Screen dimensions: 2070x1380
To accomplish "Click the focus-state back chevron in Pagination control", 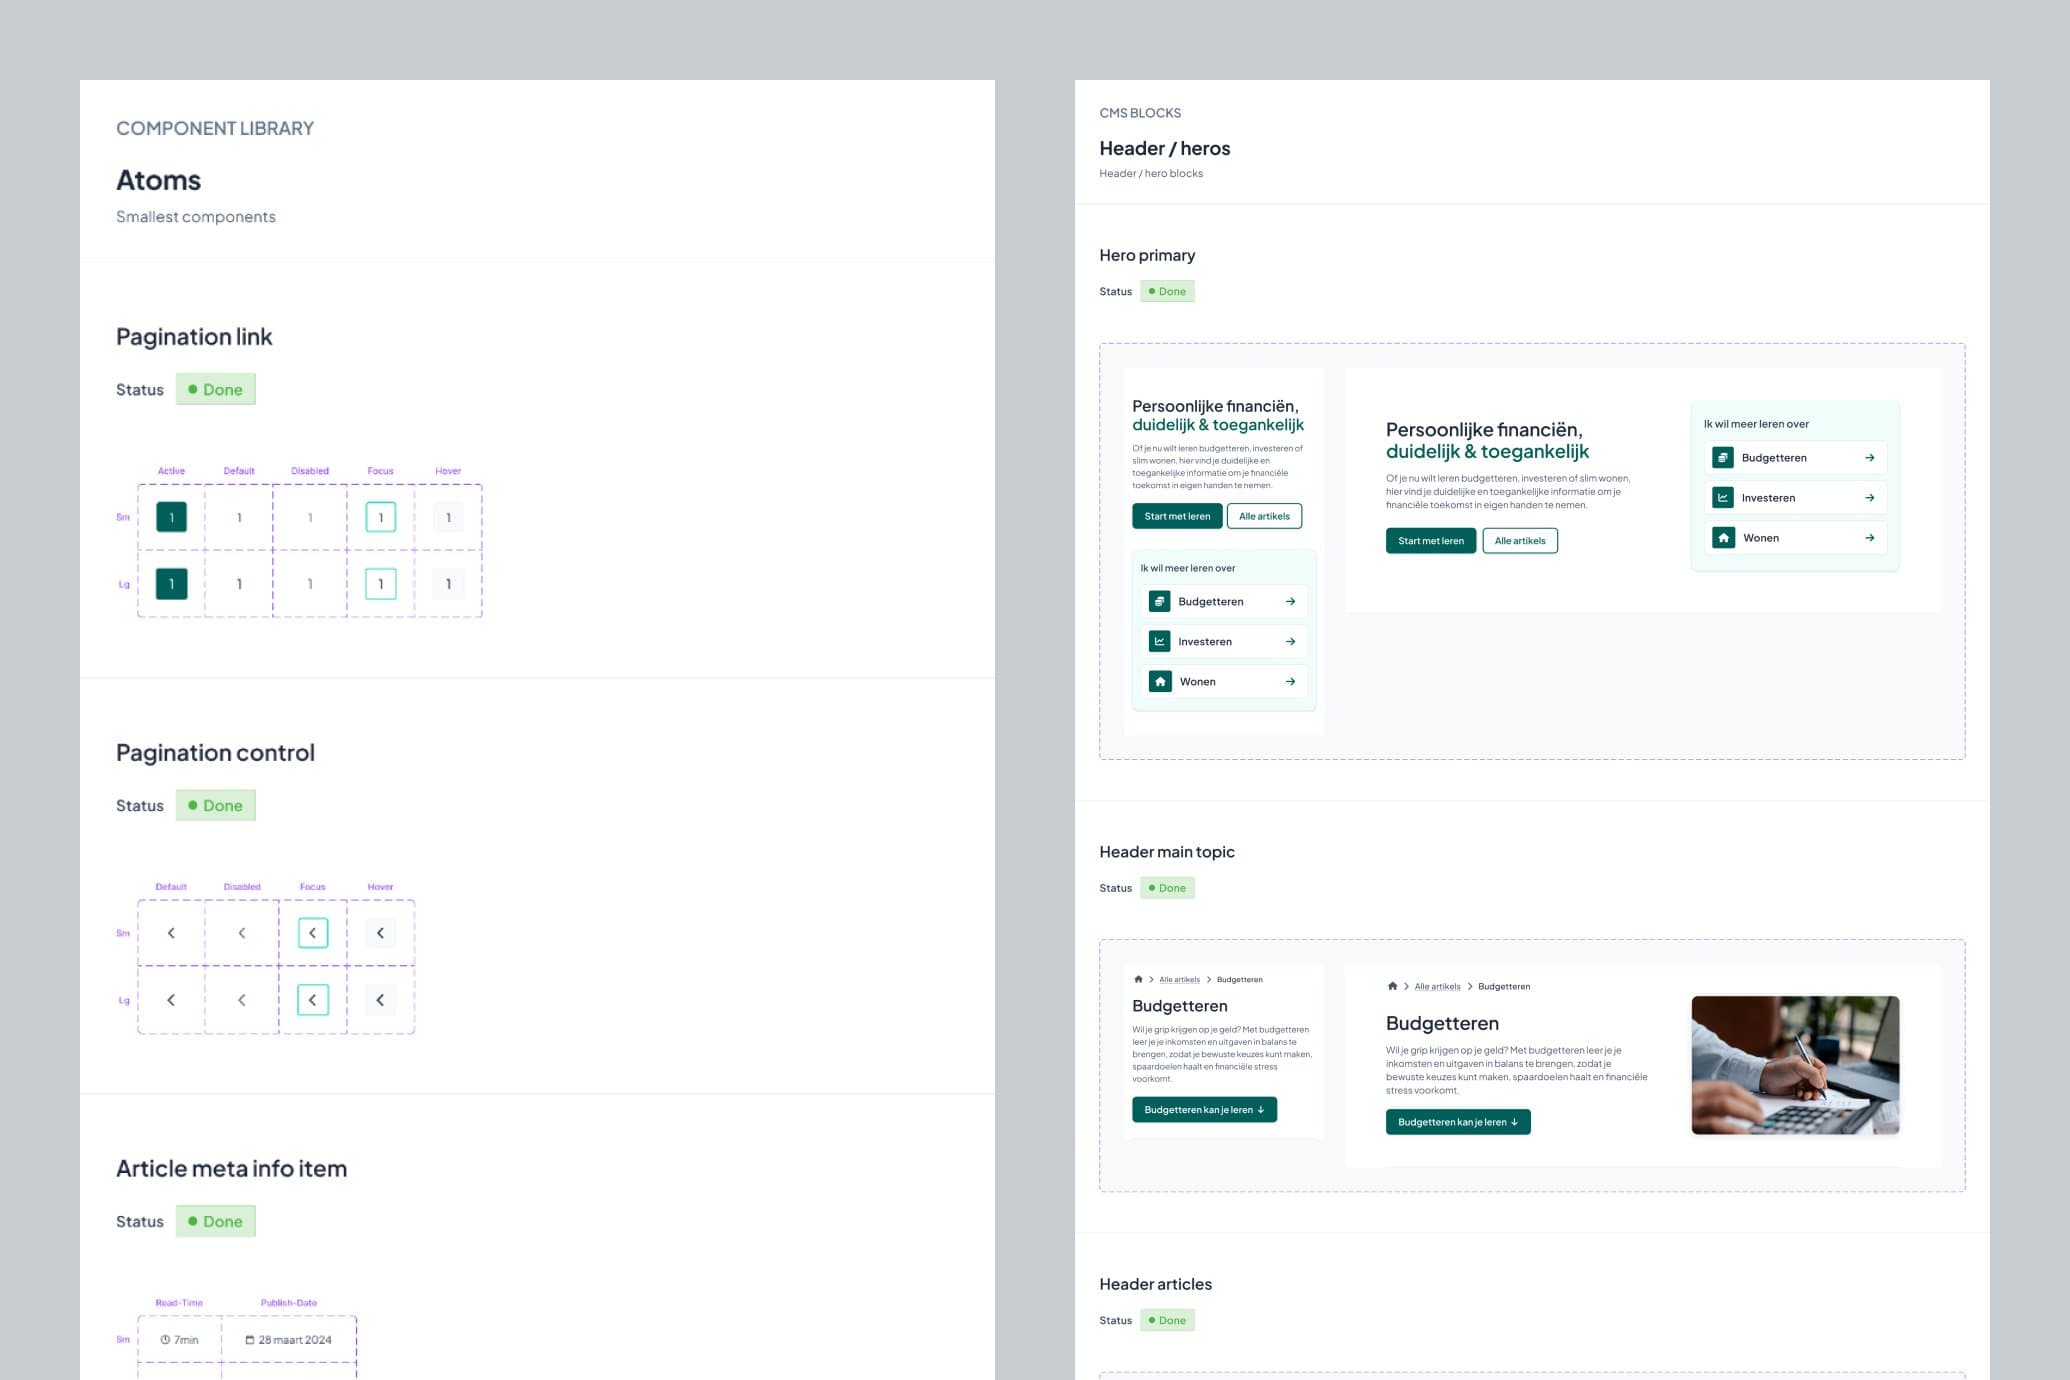I will (x=312, y=932).
